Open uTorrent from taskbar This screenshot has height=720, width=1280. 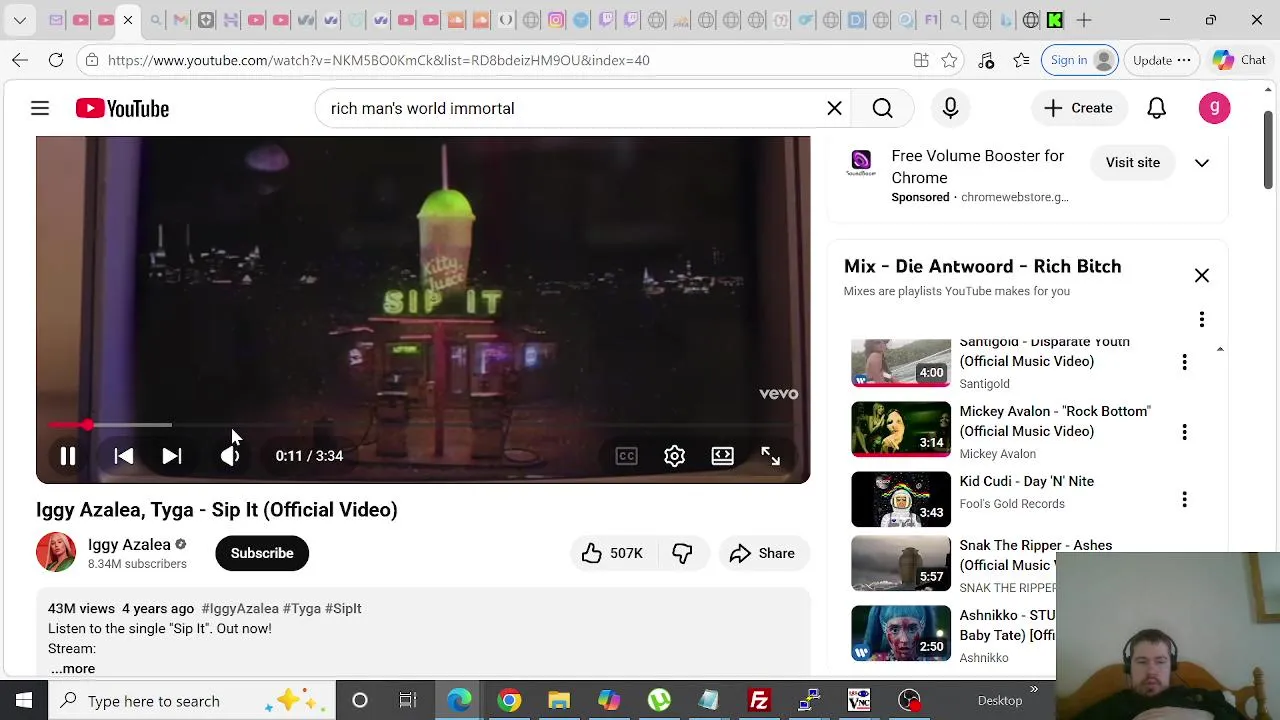(659, 701)
